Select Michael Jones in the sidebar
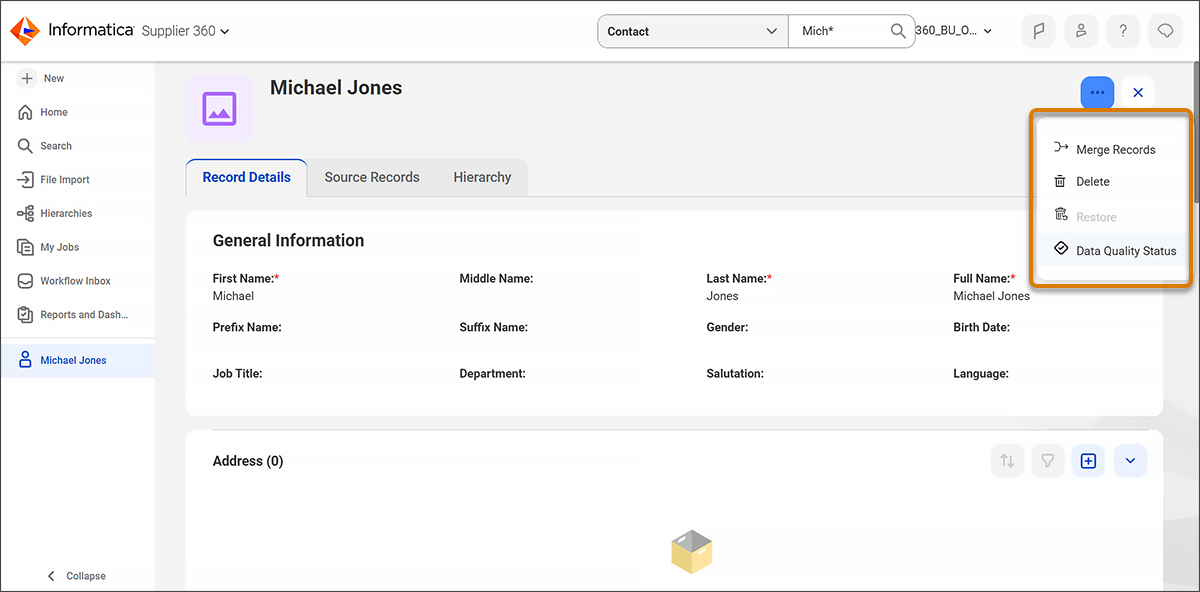 pos(78,360)
